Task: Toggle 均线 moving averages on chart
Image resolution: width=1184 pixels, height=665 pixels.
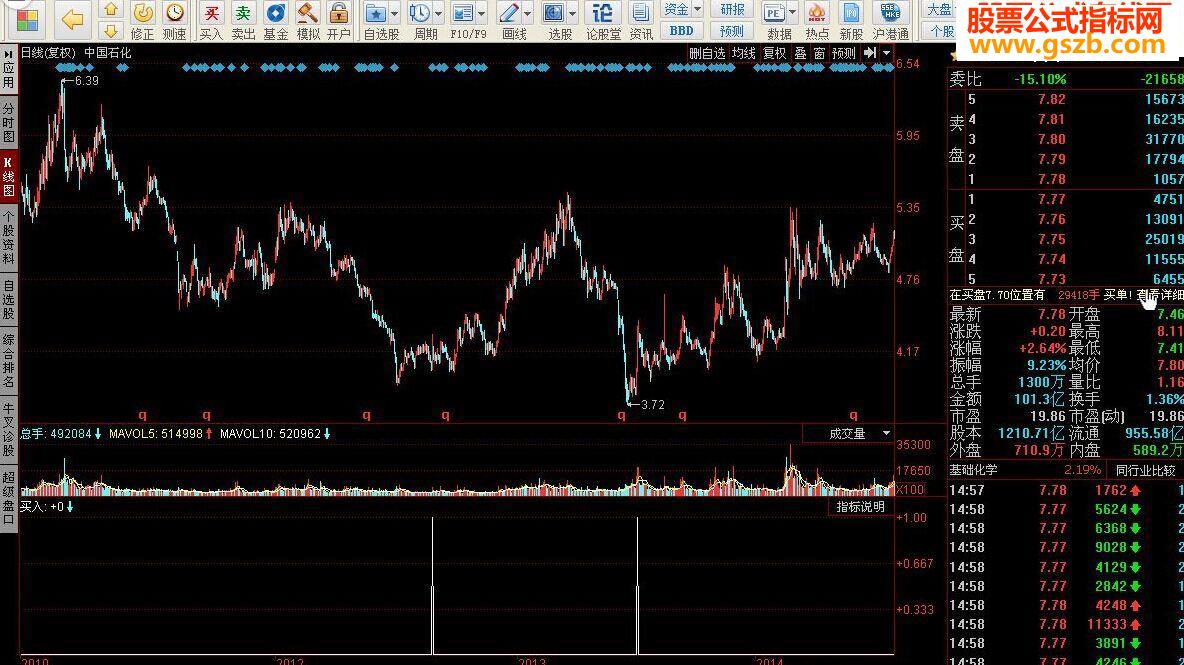Action: (x=744, y=53)
